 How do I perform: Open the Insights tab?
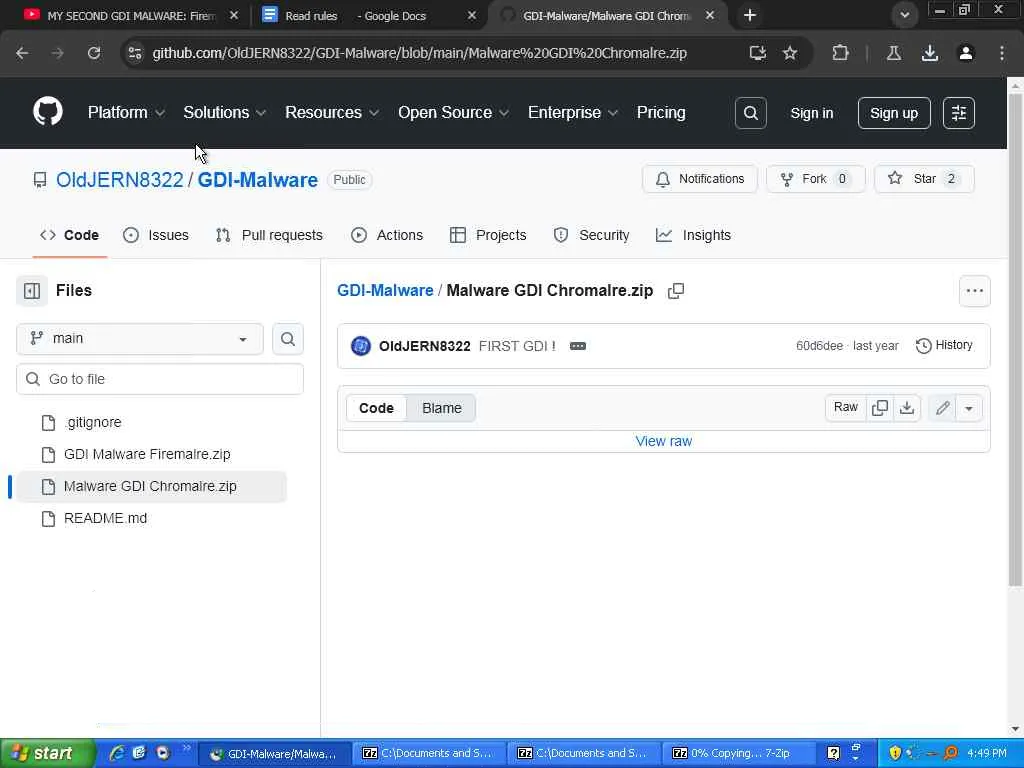click(694, 235)
